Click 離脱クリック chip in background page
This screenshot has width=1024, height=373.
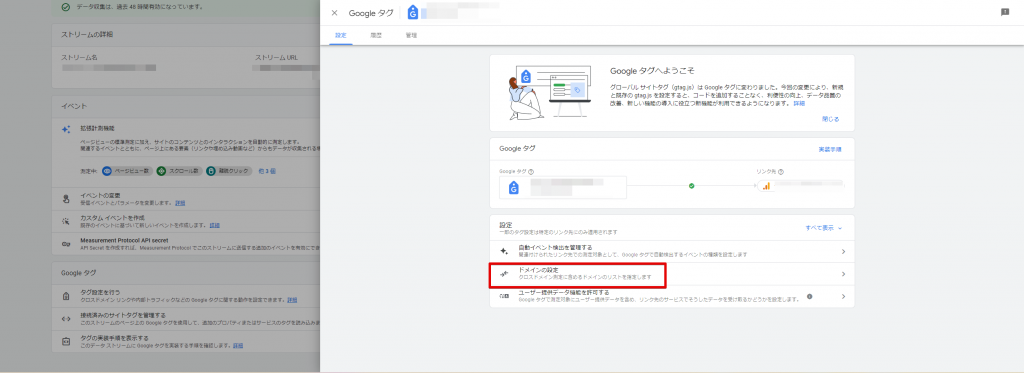pyautogui.click(x=229, y=171)
